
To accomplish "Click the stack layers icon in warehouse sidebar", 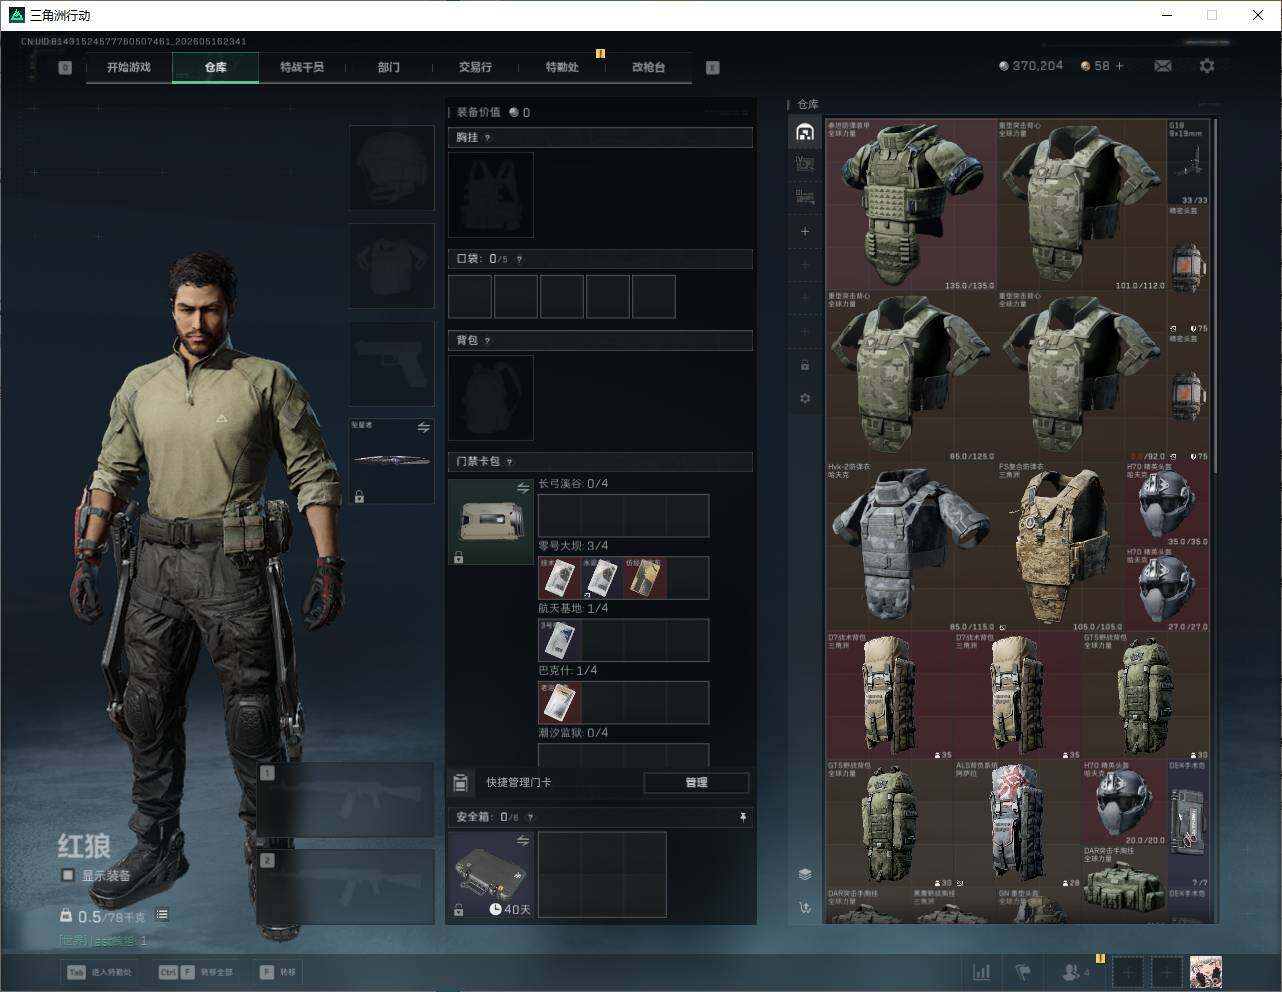I will [x=805, y=874].
